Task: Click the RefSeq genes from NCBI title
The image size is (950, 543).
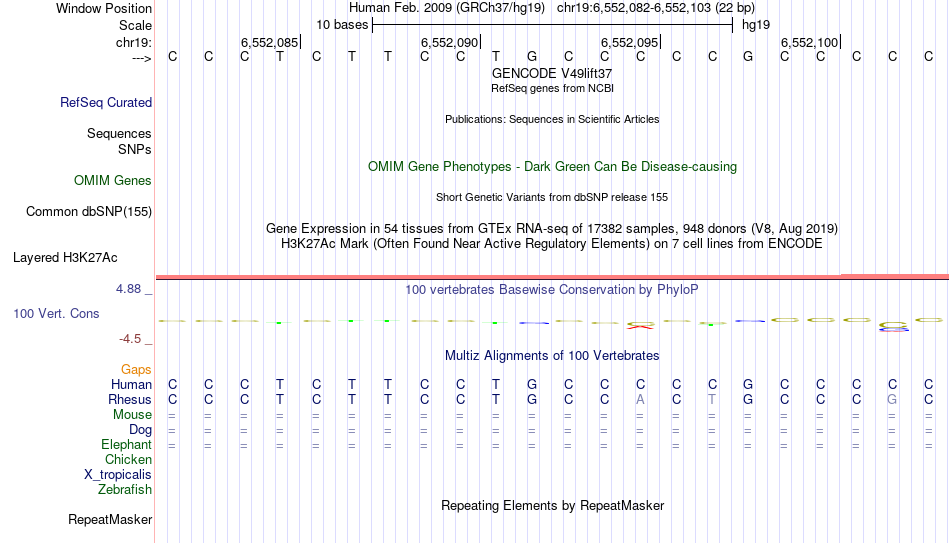Action: pos(552,88)
